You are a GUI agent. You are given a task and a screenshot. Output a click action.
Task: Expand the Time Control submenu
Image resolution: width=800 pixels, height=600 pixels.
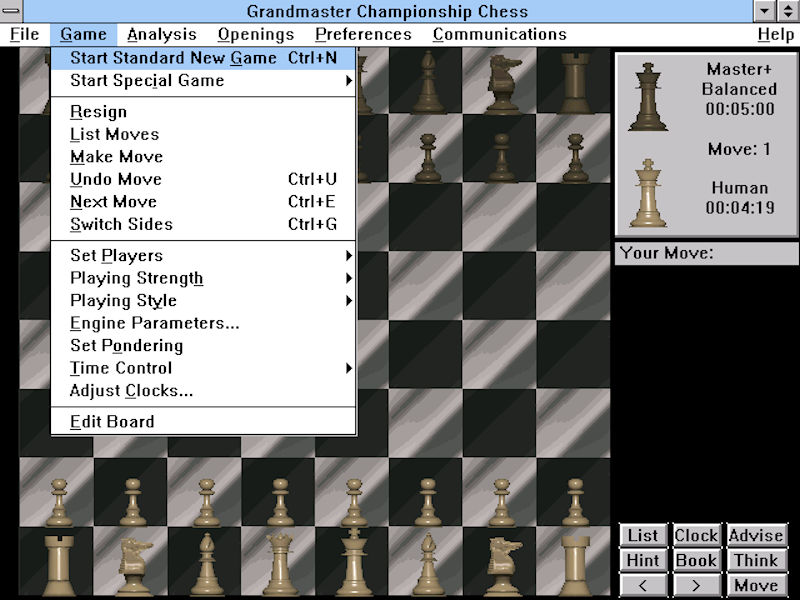(x=203, y=367)
